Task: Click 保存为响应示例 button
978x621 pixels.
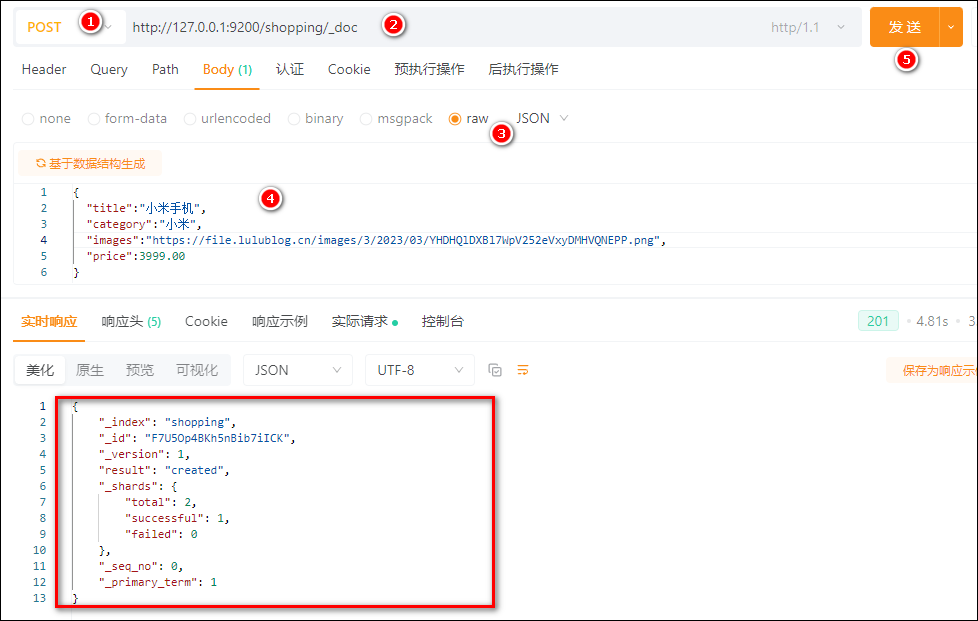Action: 932,370
